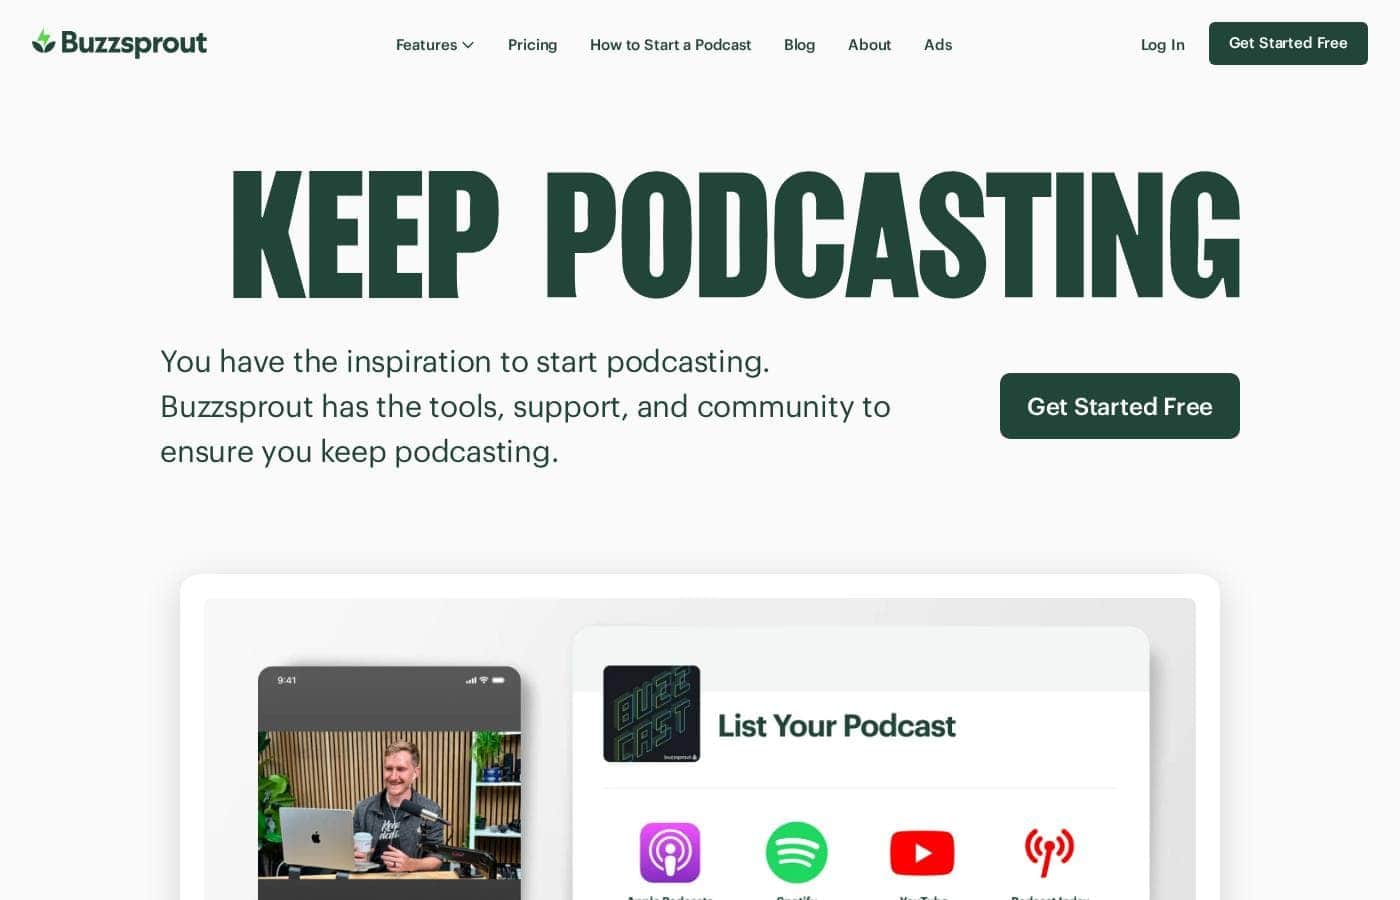Select the Podcast Index icon
1400x900 pixels.
click(1049, 852)
